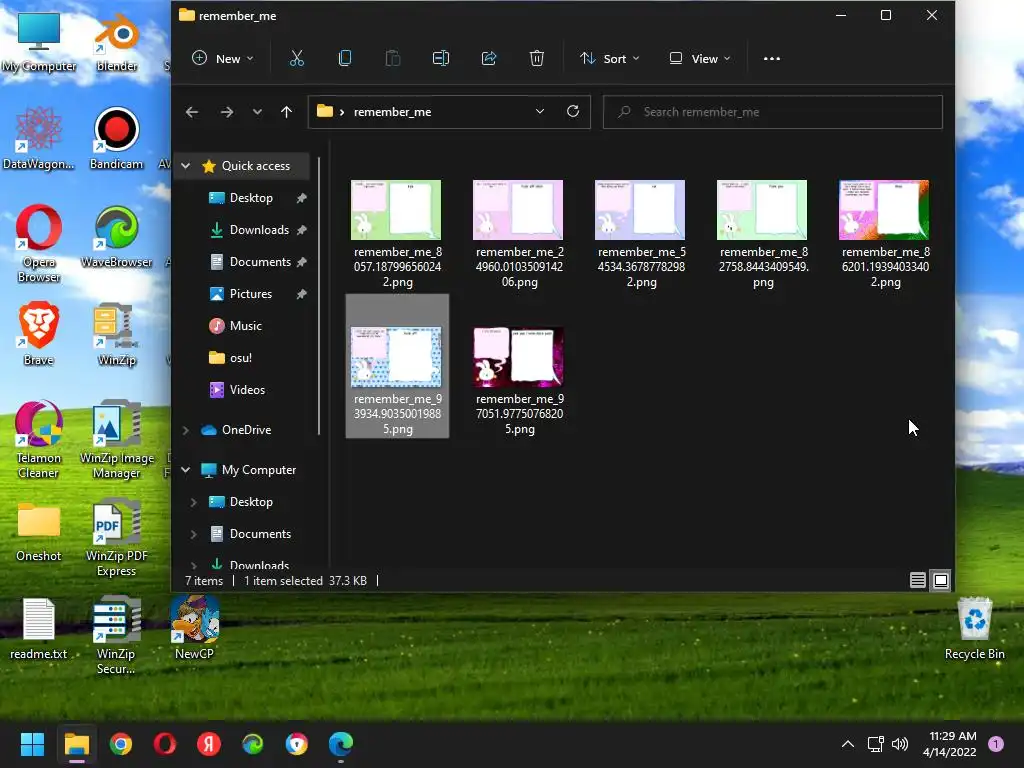Select file remember_me_8057.187996560242.png

(x=397, y=234)
